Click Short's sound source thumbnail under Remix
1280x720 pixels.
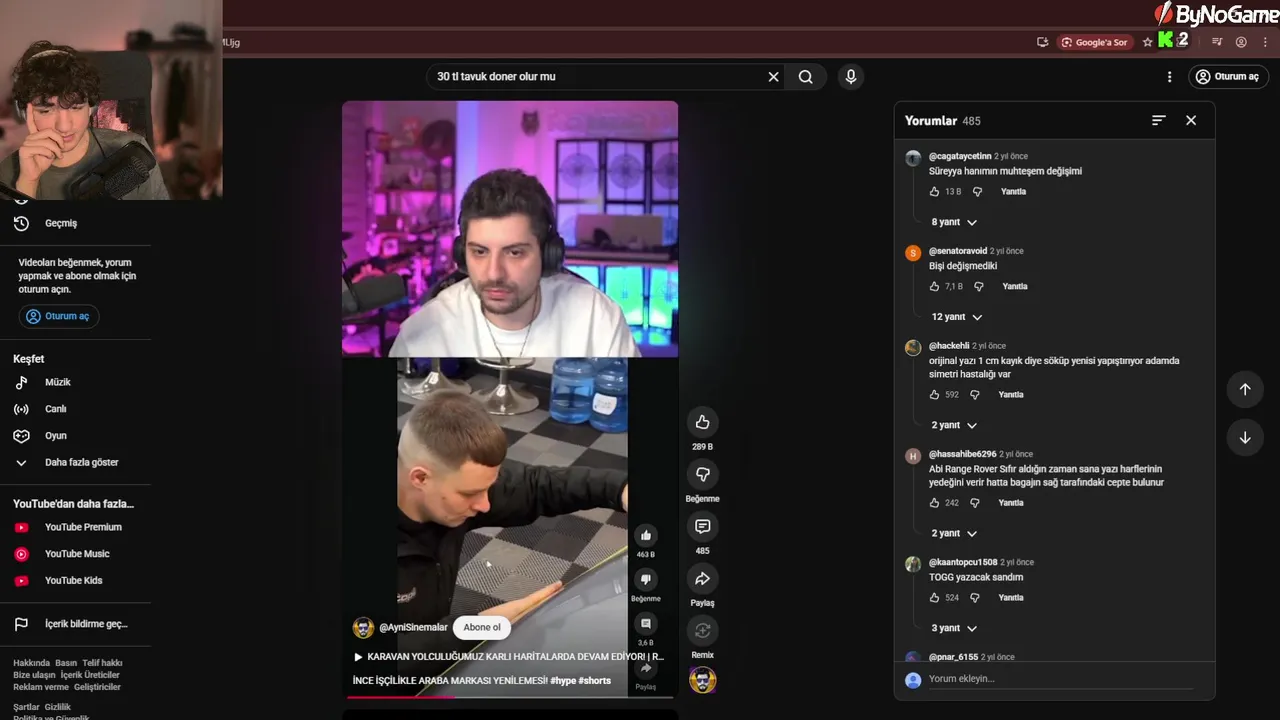pyautogui.click(x=702, y=680)
